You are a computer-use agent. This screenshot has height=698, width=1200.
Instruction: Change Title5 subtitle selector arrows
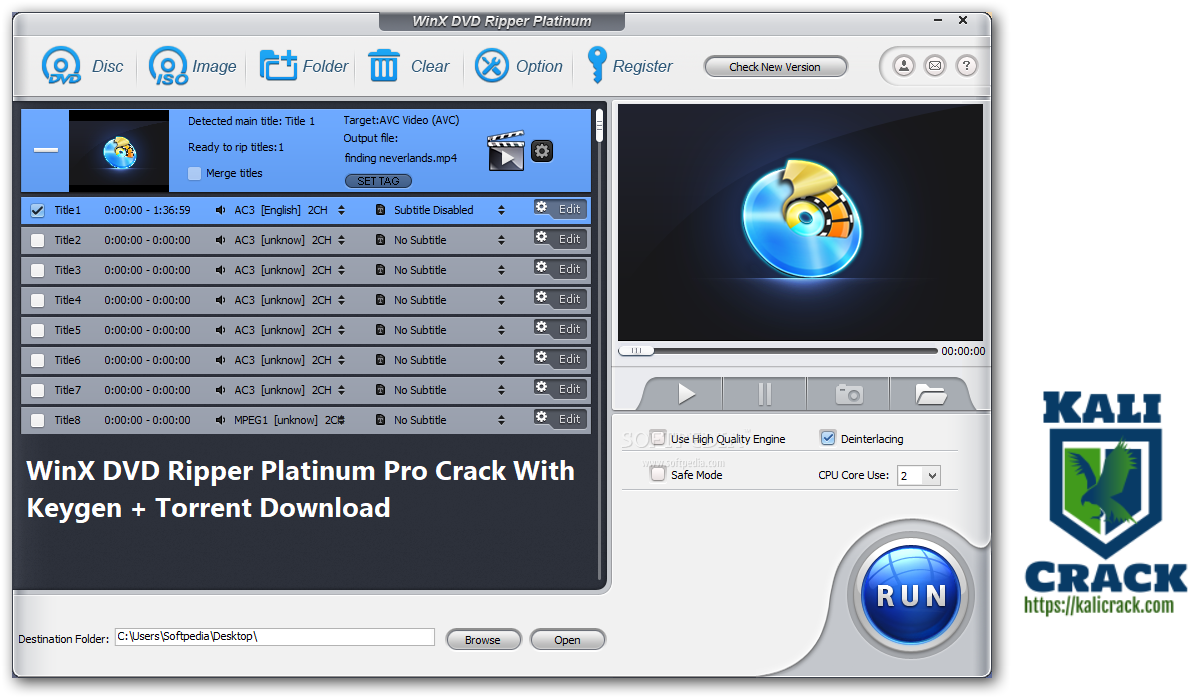pyautogui.click(x=502, y=330)
